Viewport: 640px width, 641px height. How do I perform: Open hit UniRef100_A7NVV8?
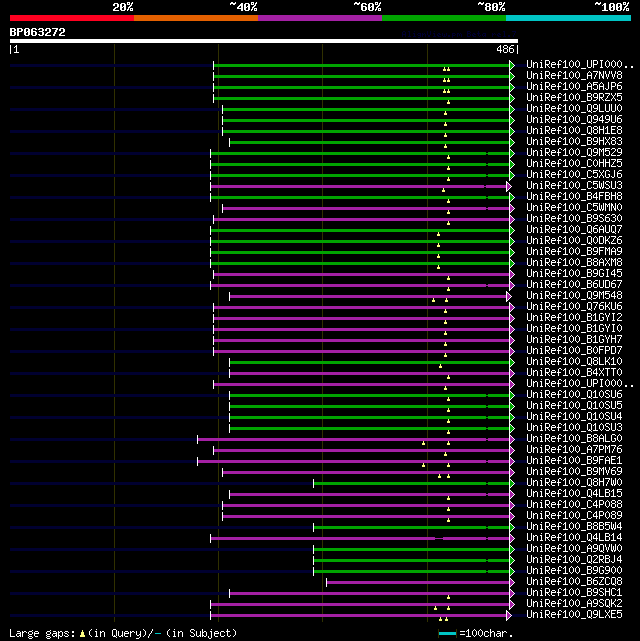[574, 76]
